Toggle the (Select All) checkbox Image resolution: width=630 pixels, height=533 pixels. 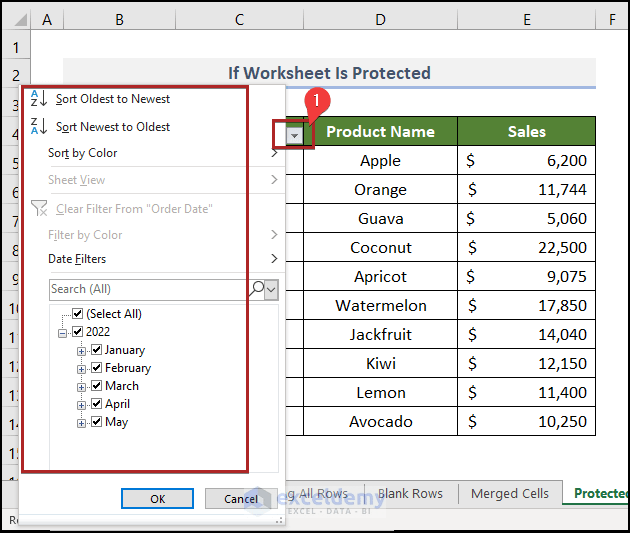point(78,313)
